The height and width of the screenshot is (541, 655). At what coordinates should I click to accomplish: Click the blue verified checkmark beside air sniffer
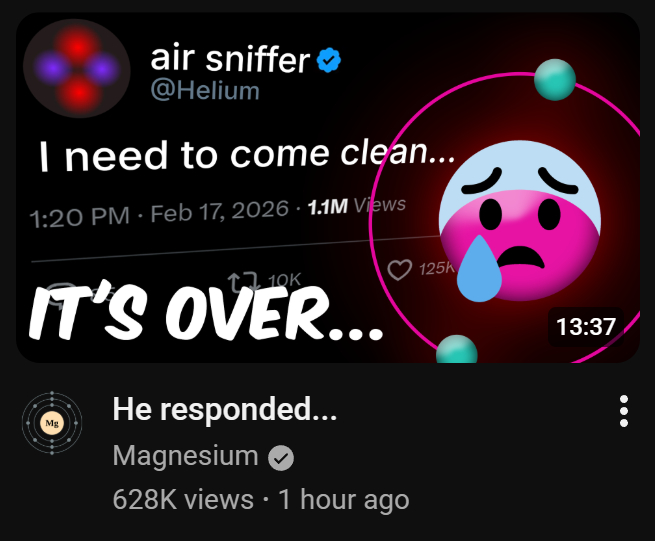click(x=329, y=61)
